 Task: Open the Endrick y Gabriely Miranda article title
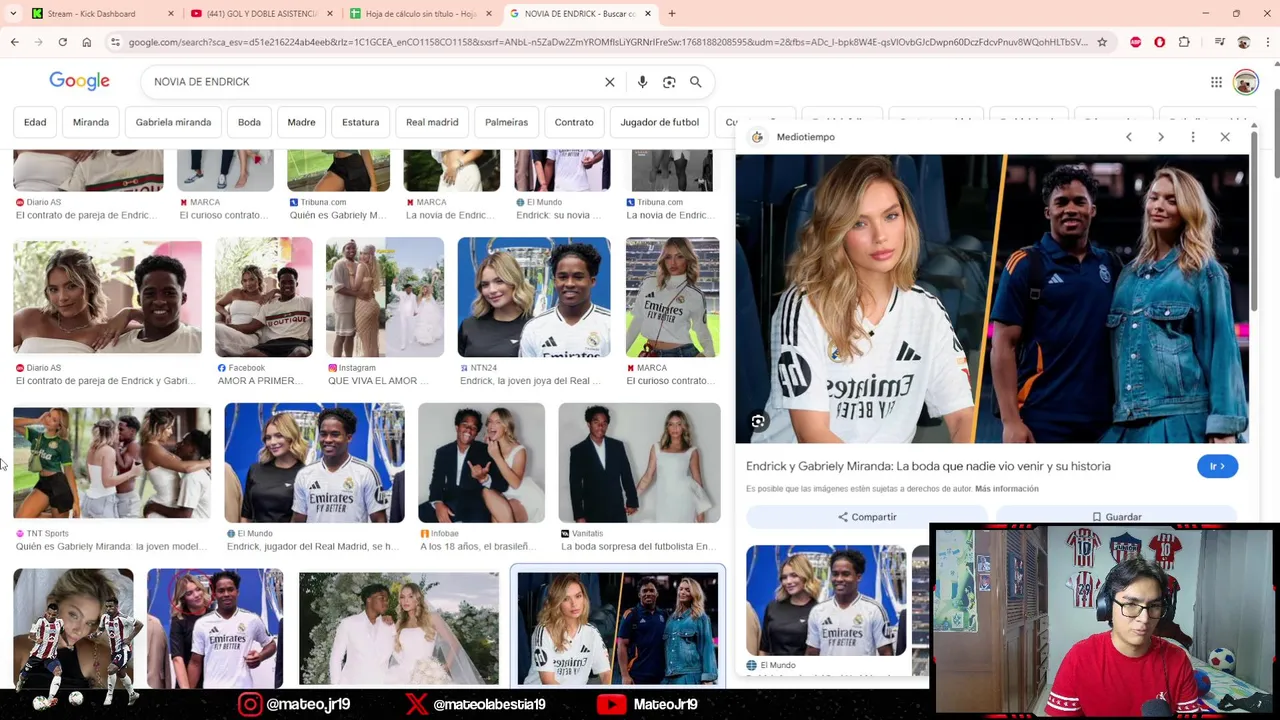928,466
